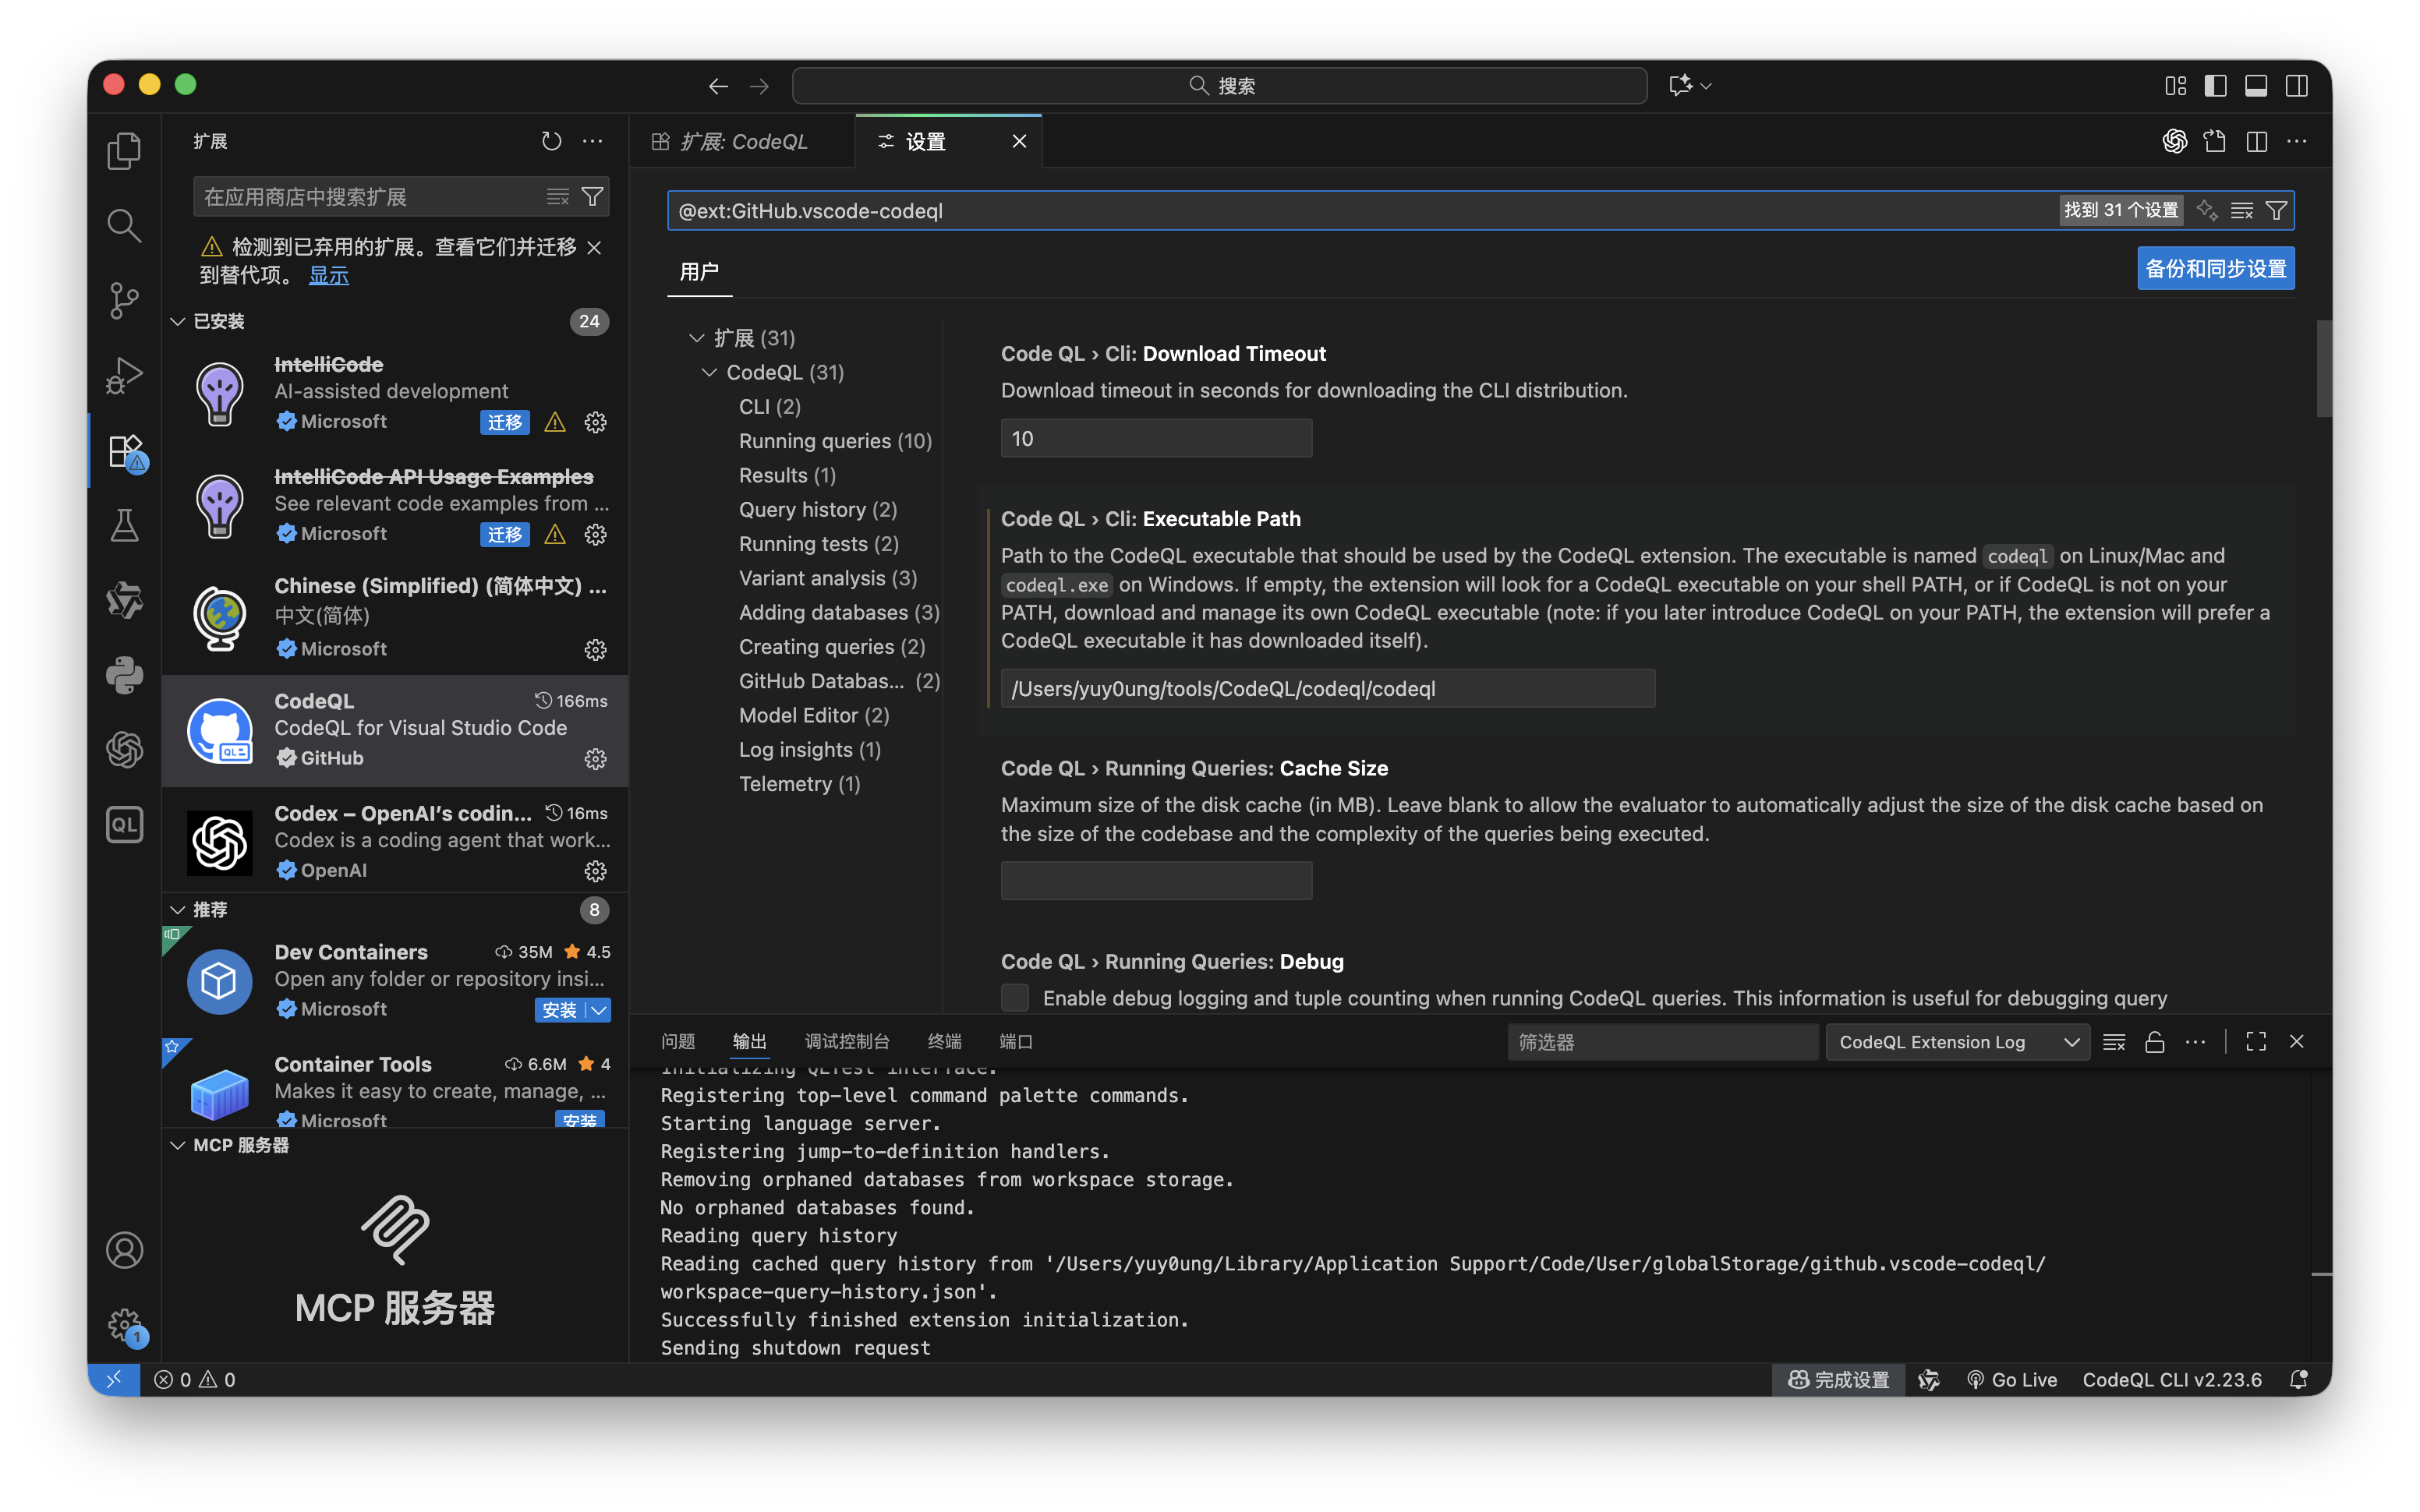Image resolution: width=2420 pixels, height=1512 pixels.
Task: Click the settings editor vertical scrollbar
Action: pos(2324,368)
